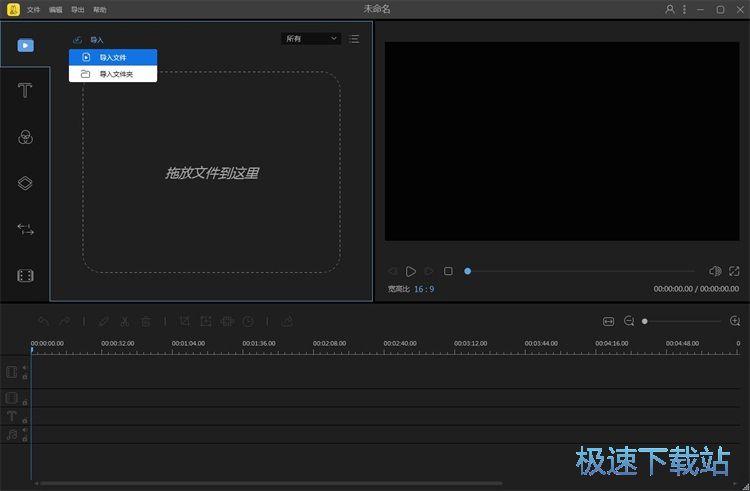750x491 pixels.
Task: Click the video track filmstrip icon
Action: (x=11, y=372)
